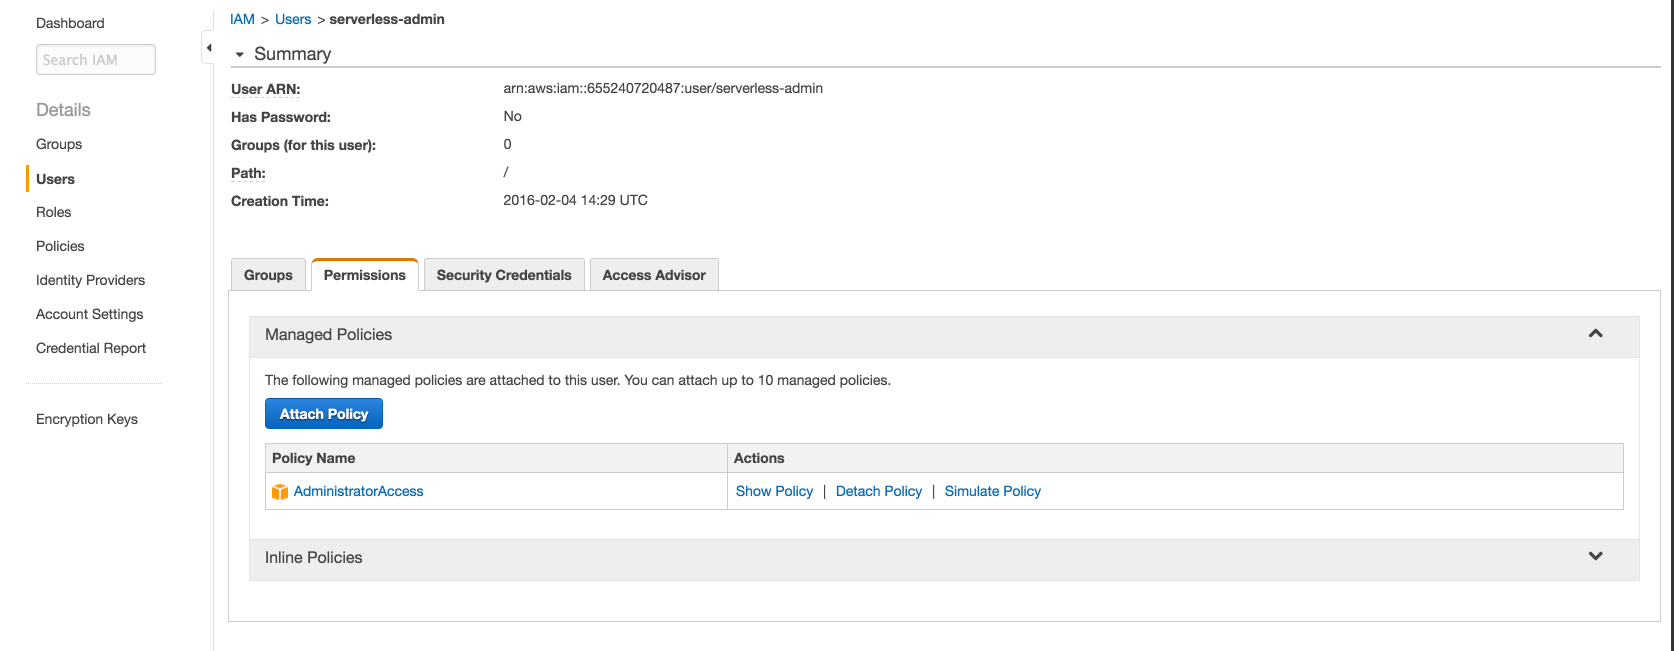Collapse the left sidebar with arrow handle
The height and width of the screenshot is (651, 1674).
(208, 48)
